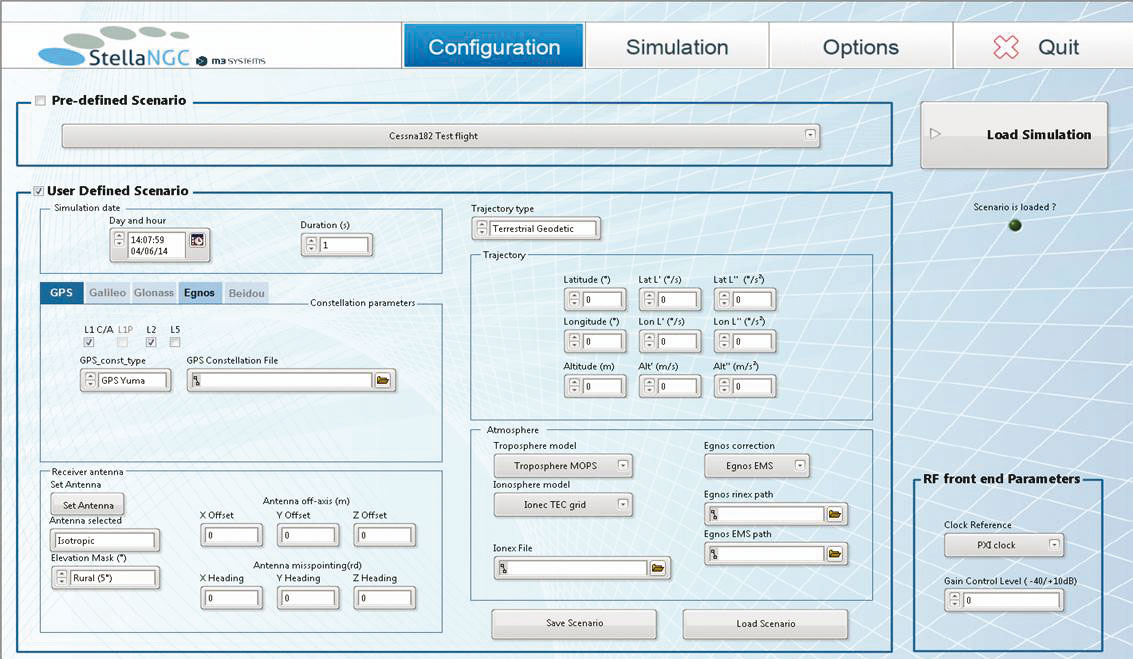Adjust the Gain Control Level stepper arrows
This screenshot has width=1133, height=659.
click(955, 600)
